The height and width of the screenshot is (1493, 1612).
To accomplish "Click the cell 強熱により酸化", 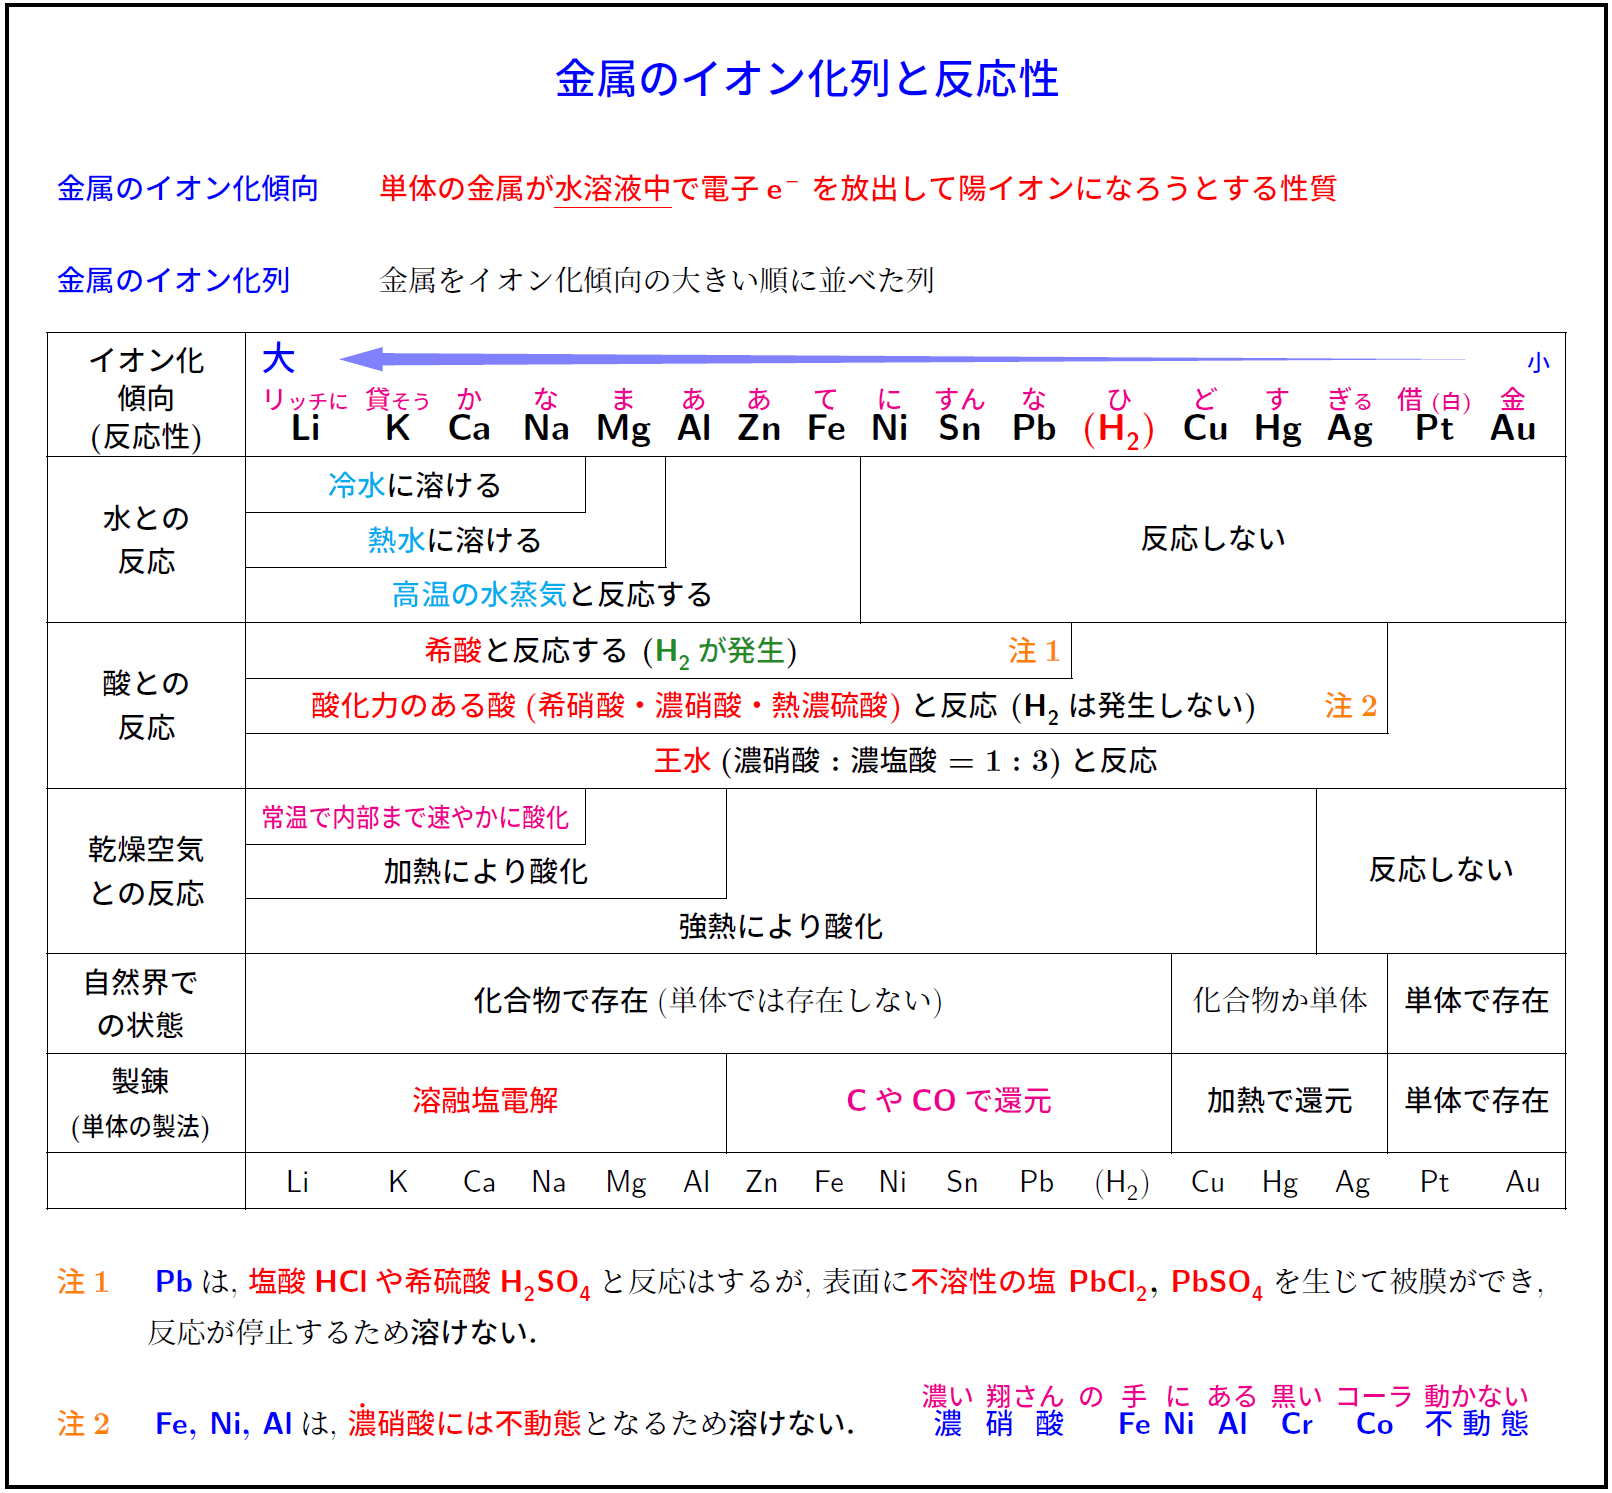I will point(781,927).
